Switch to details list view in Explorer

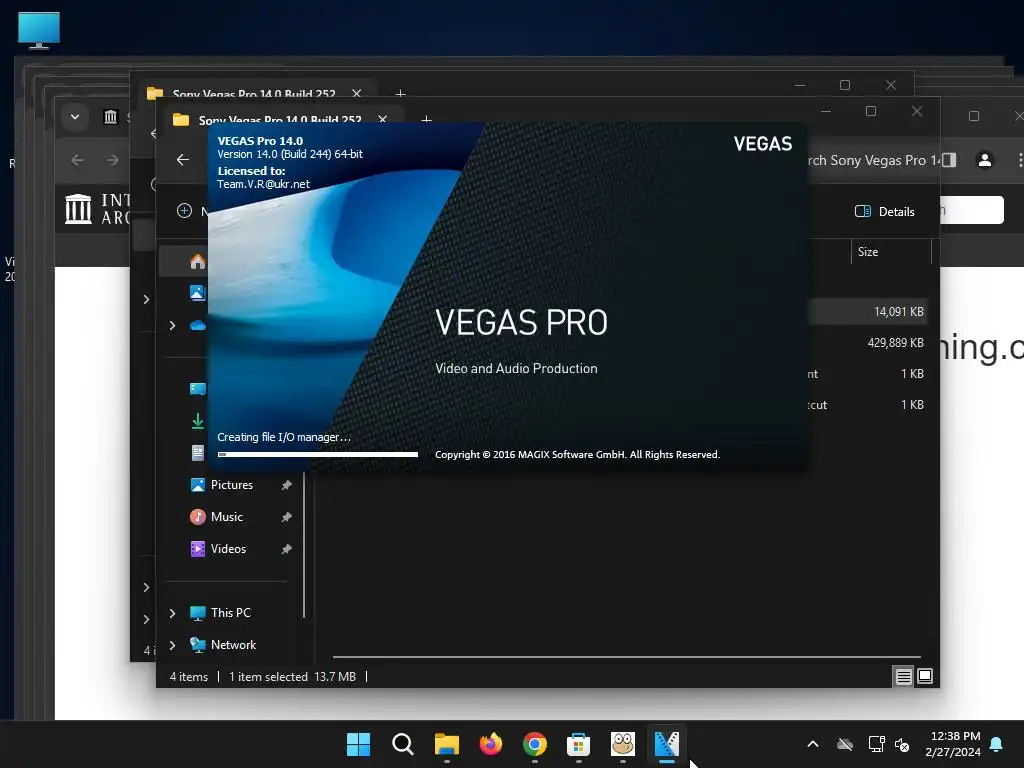[x=903, y=677]
